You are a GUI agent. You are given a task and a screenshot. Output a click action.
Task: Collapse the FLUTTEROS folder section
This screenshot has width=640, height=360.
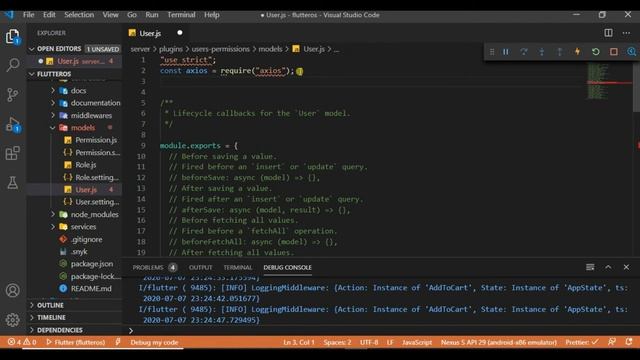32,74
